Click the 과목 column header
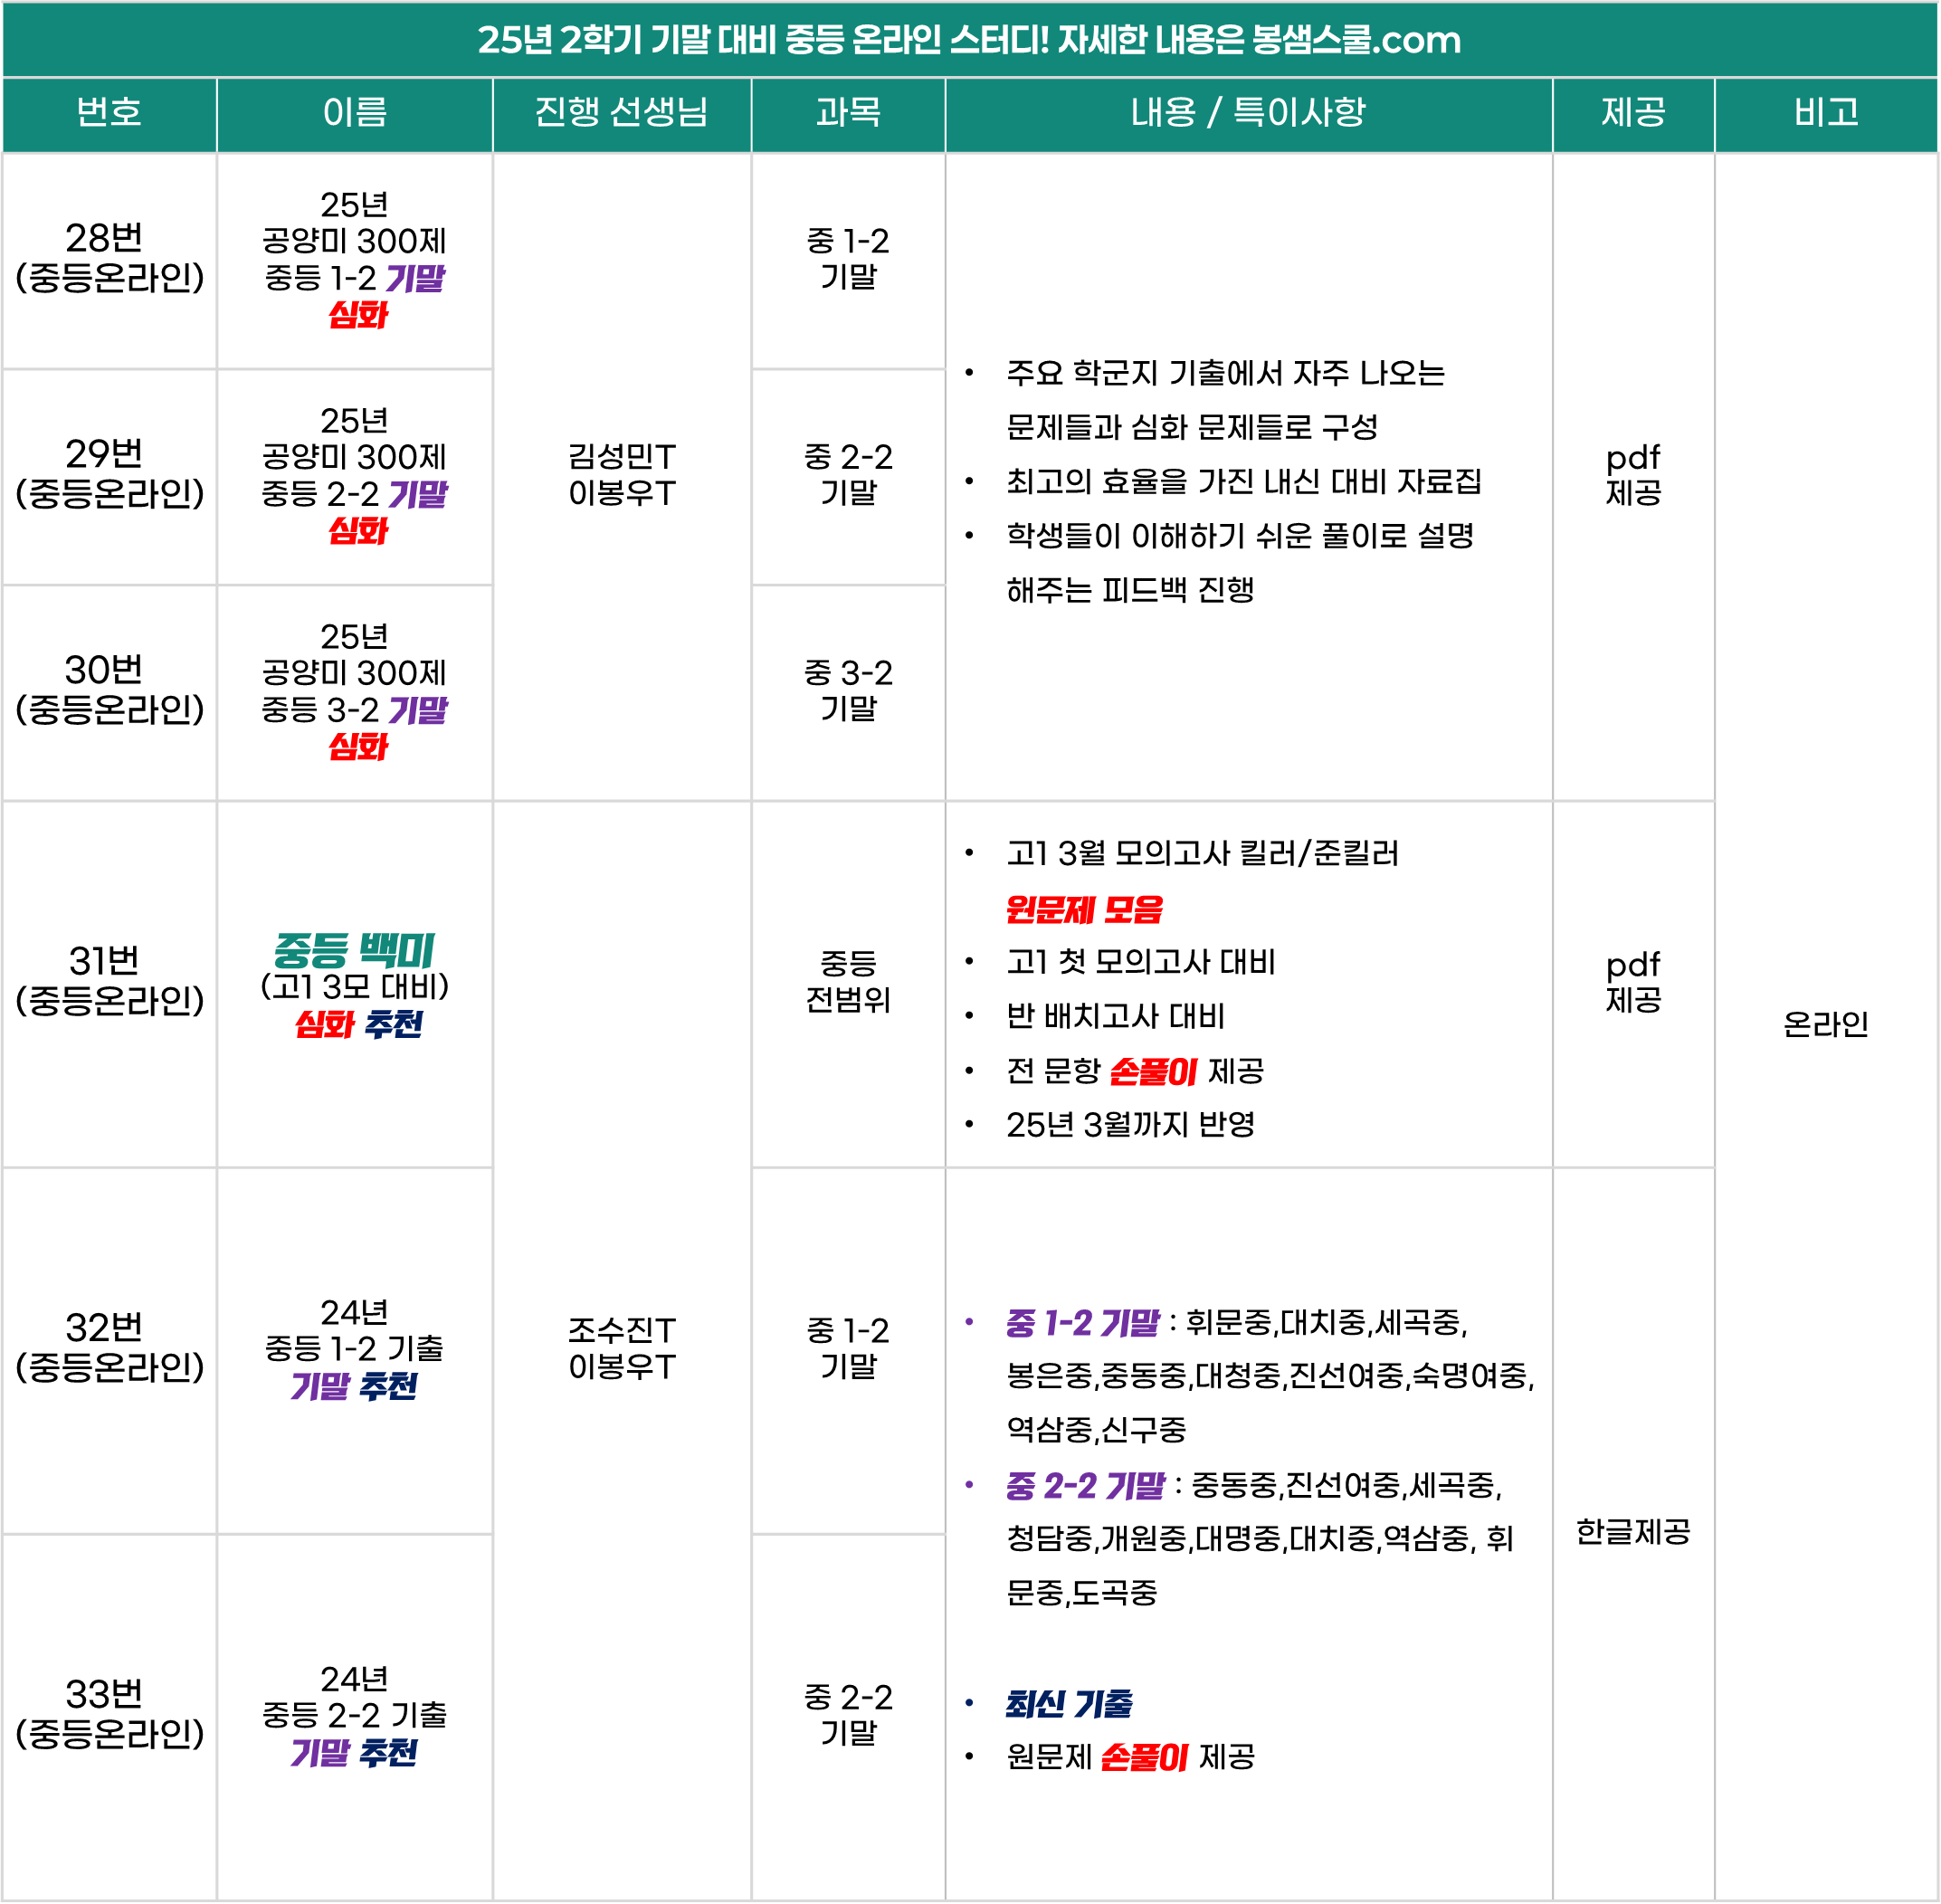1941x1904 pixels. (x=848, y=111)
